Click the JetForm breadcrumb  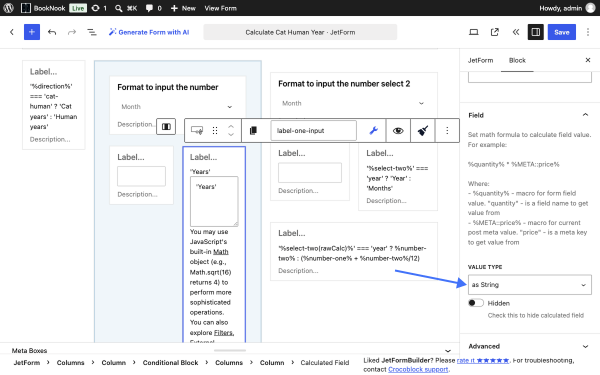(27, 363)
